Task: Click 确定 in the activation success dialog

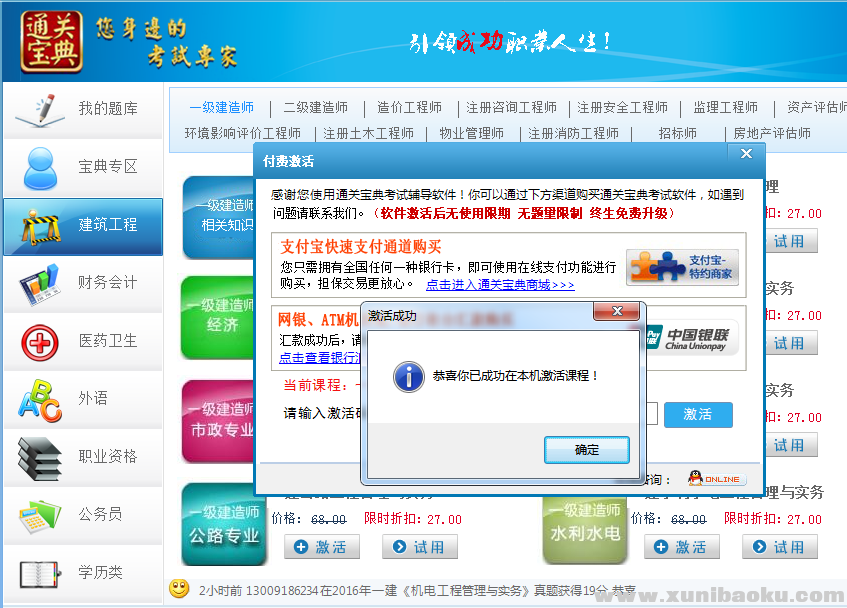Action: 587,450
